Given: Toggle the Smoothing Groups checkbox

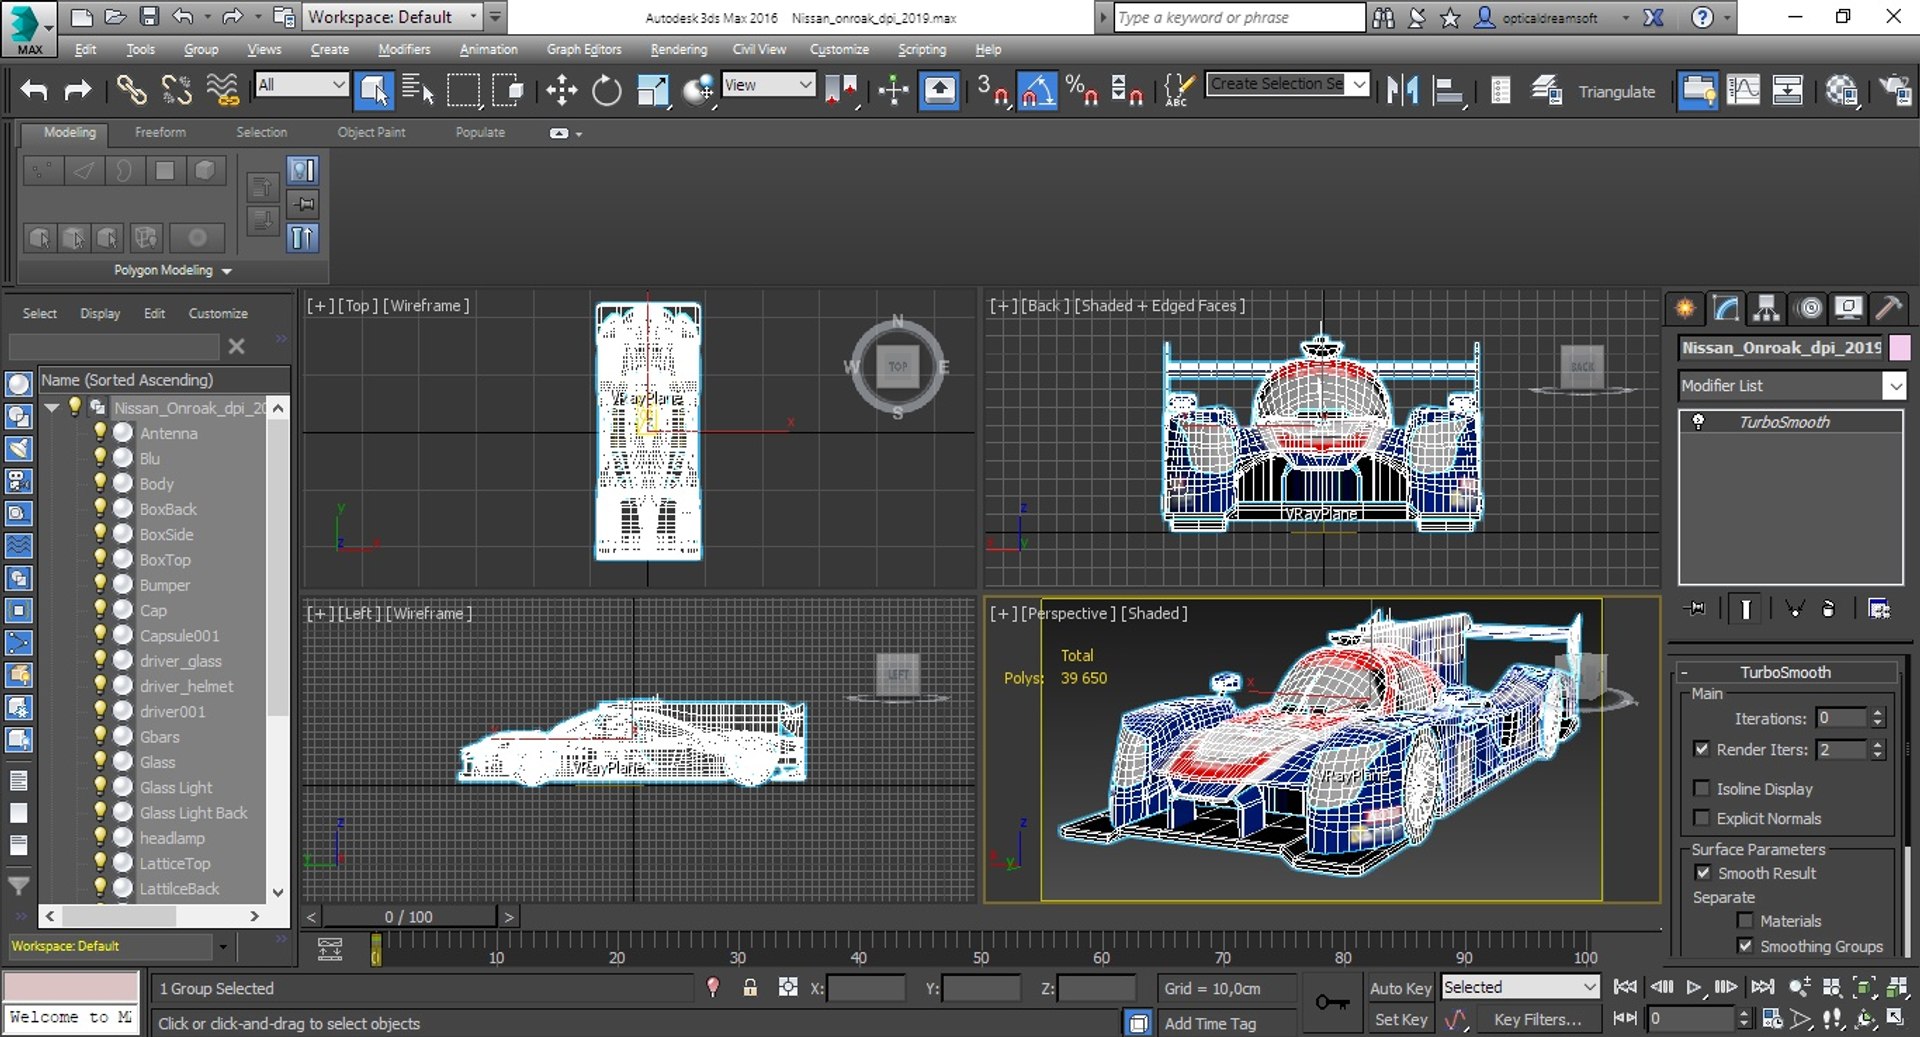Looking at the screenshot, I should pyautogui.click(x=1745, y=945).
